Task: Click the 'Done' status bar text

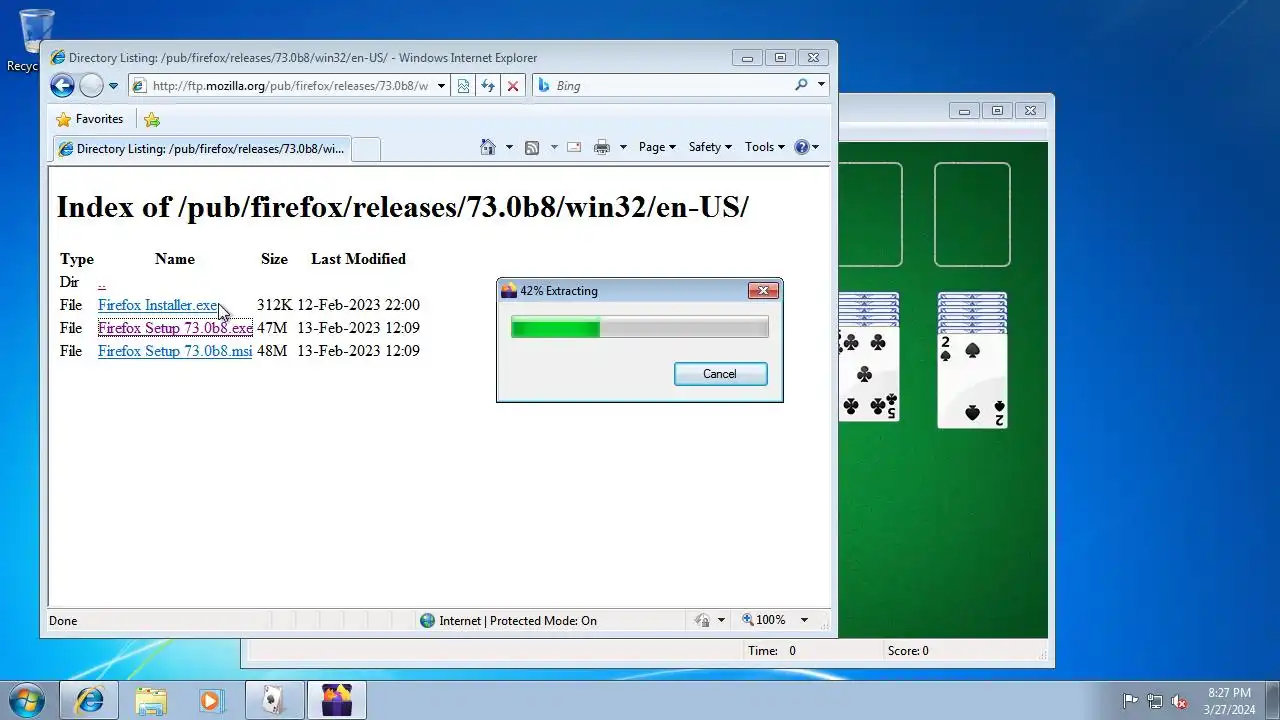Action: click(63, 621)
